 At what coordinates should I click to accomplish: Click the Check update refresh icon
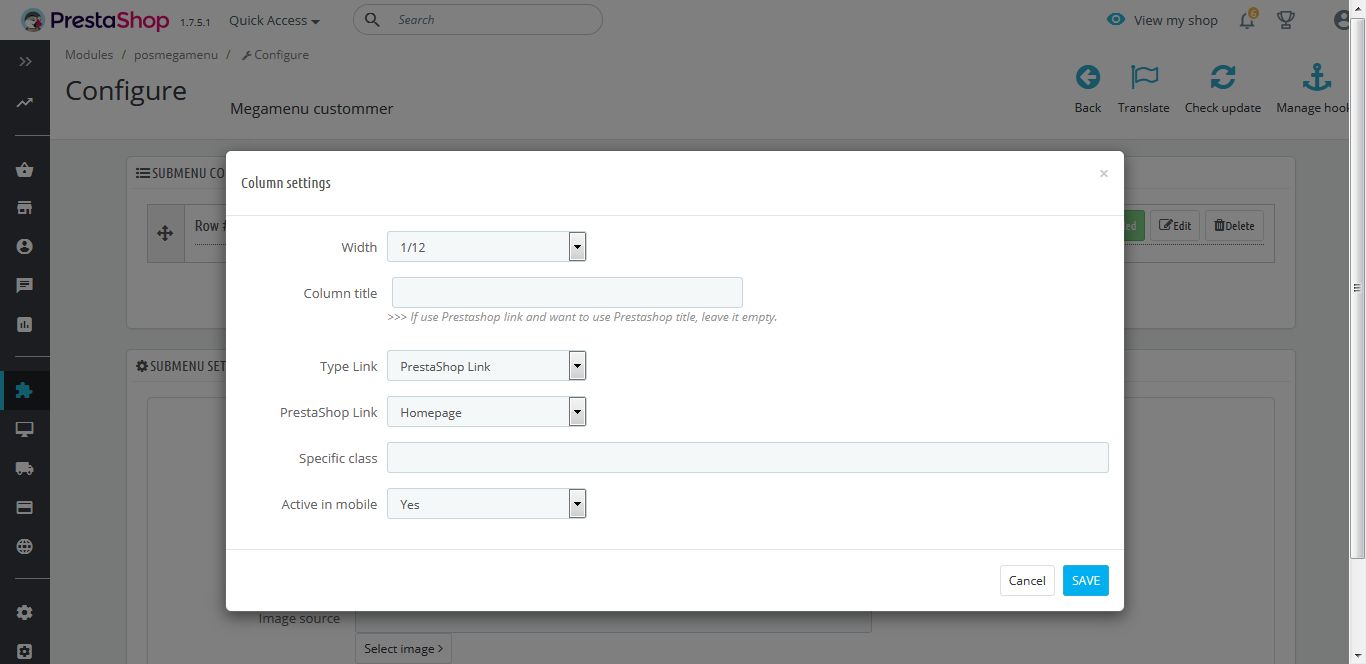[x=1222, y=78]
